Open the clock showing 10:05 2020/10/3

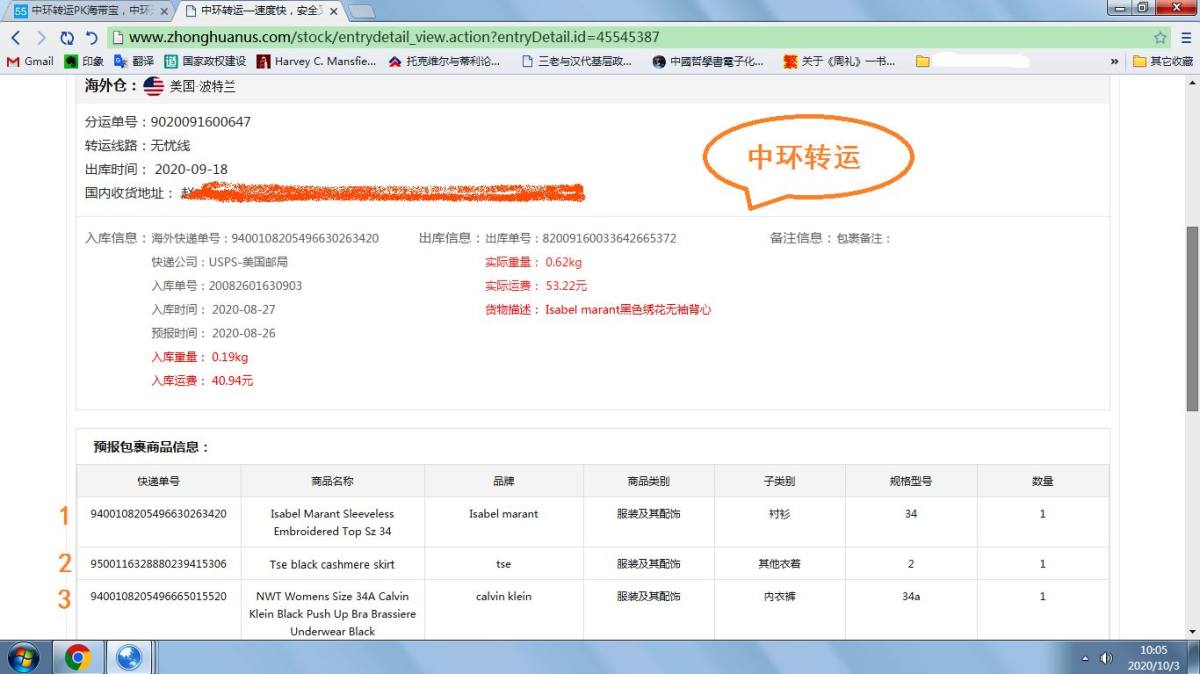(x=1153, y=657)
